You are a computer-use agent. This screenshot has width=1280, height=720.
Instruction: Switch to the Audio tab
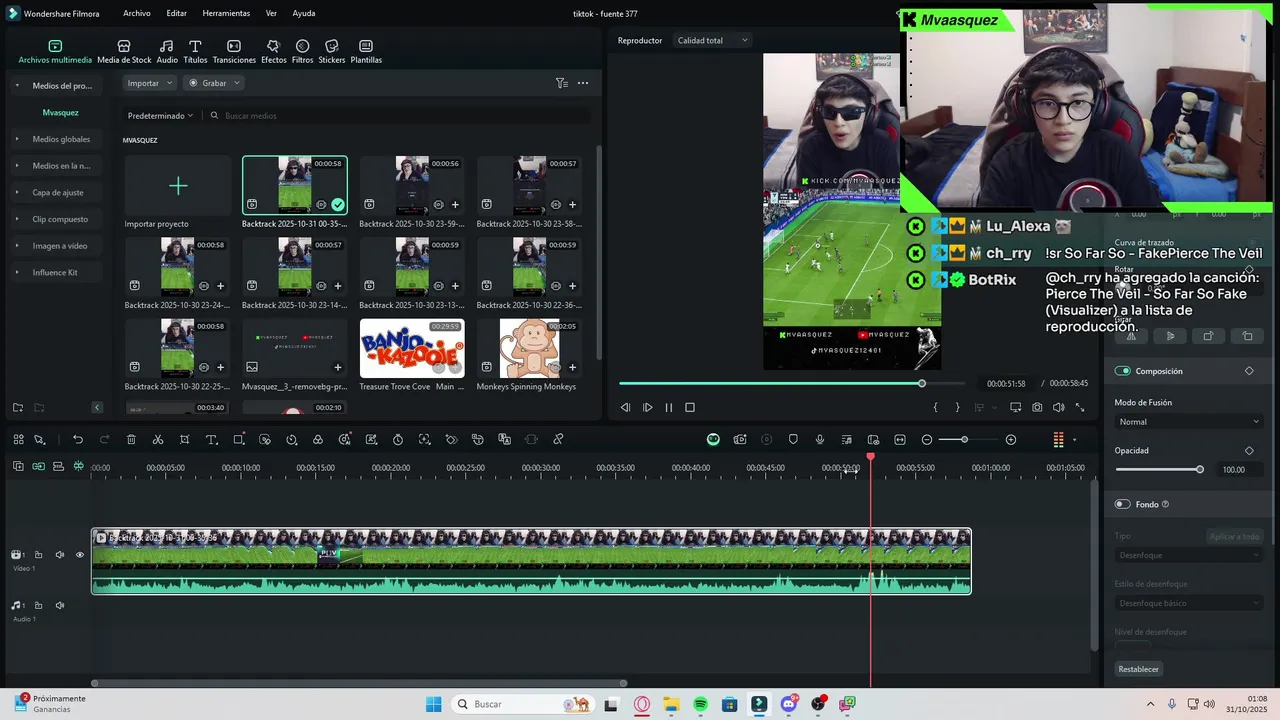pos(167,52)
